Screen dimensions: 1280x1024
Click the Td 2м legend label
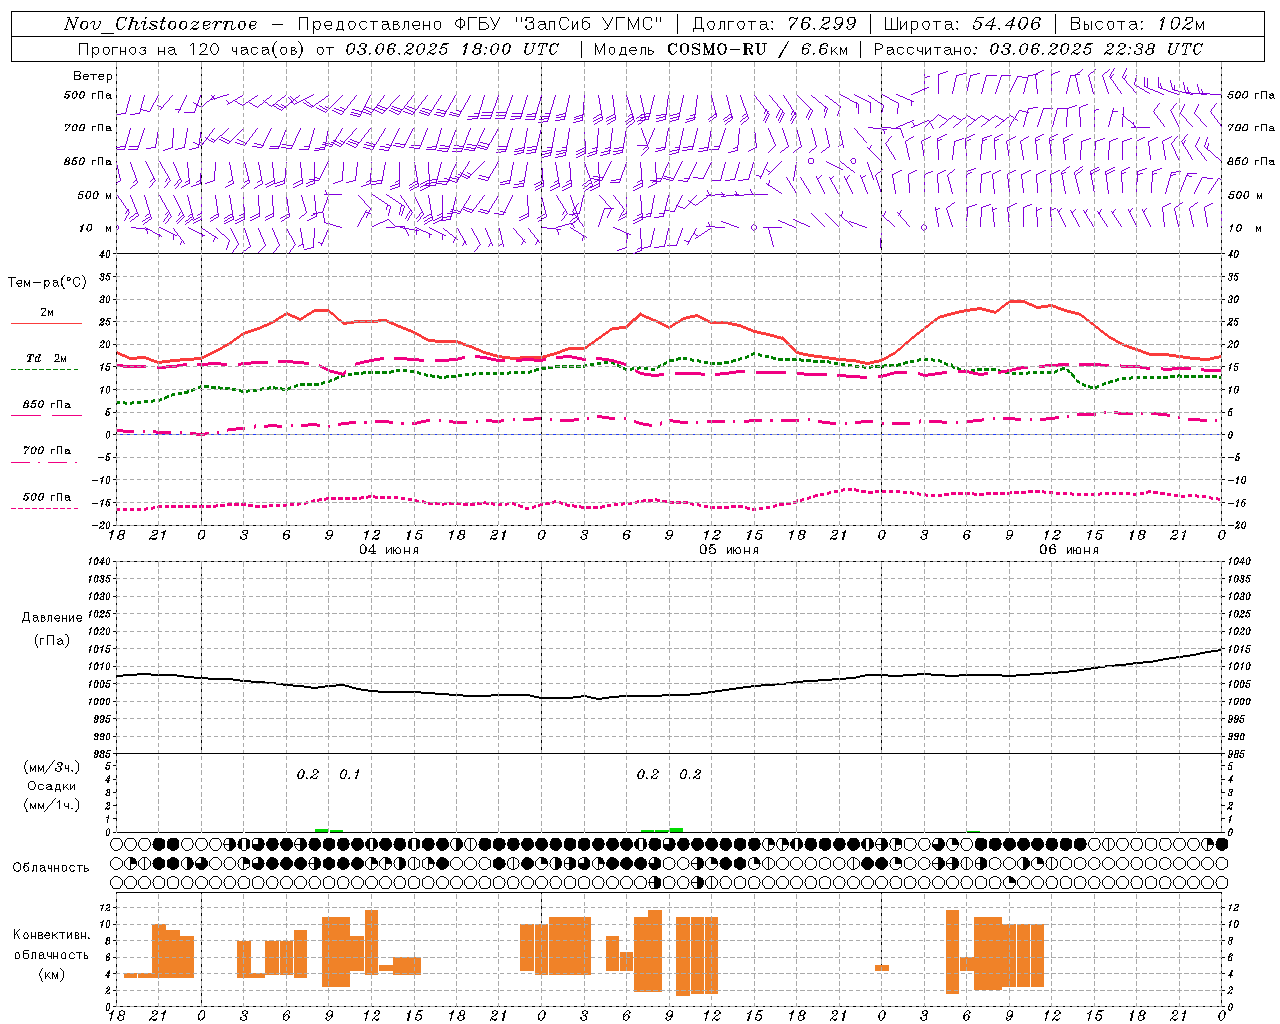(47, 358)
